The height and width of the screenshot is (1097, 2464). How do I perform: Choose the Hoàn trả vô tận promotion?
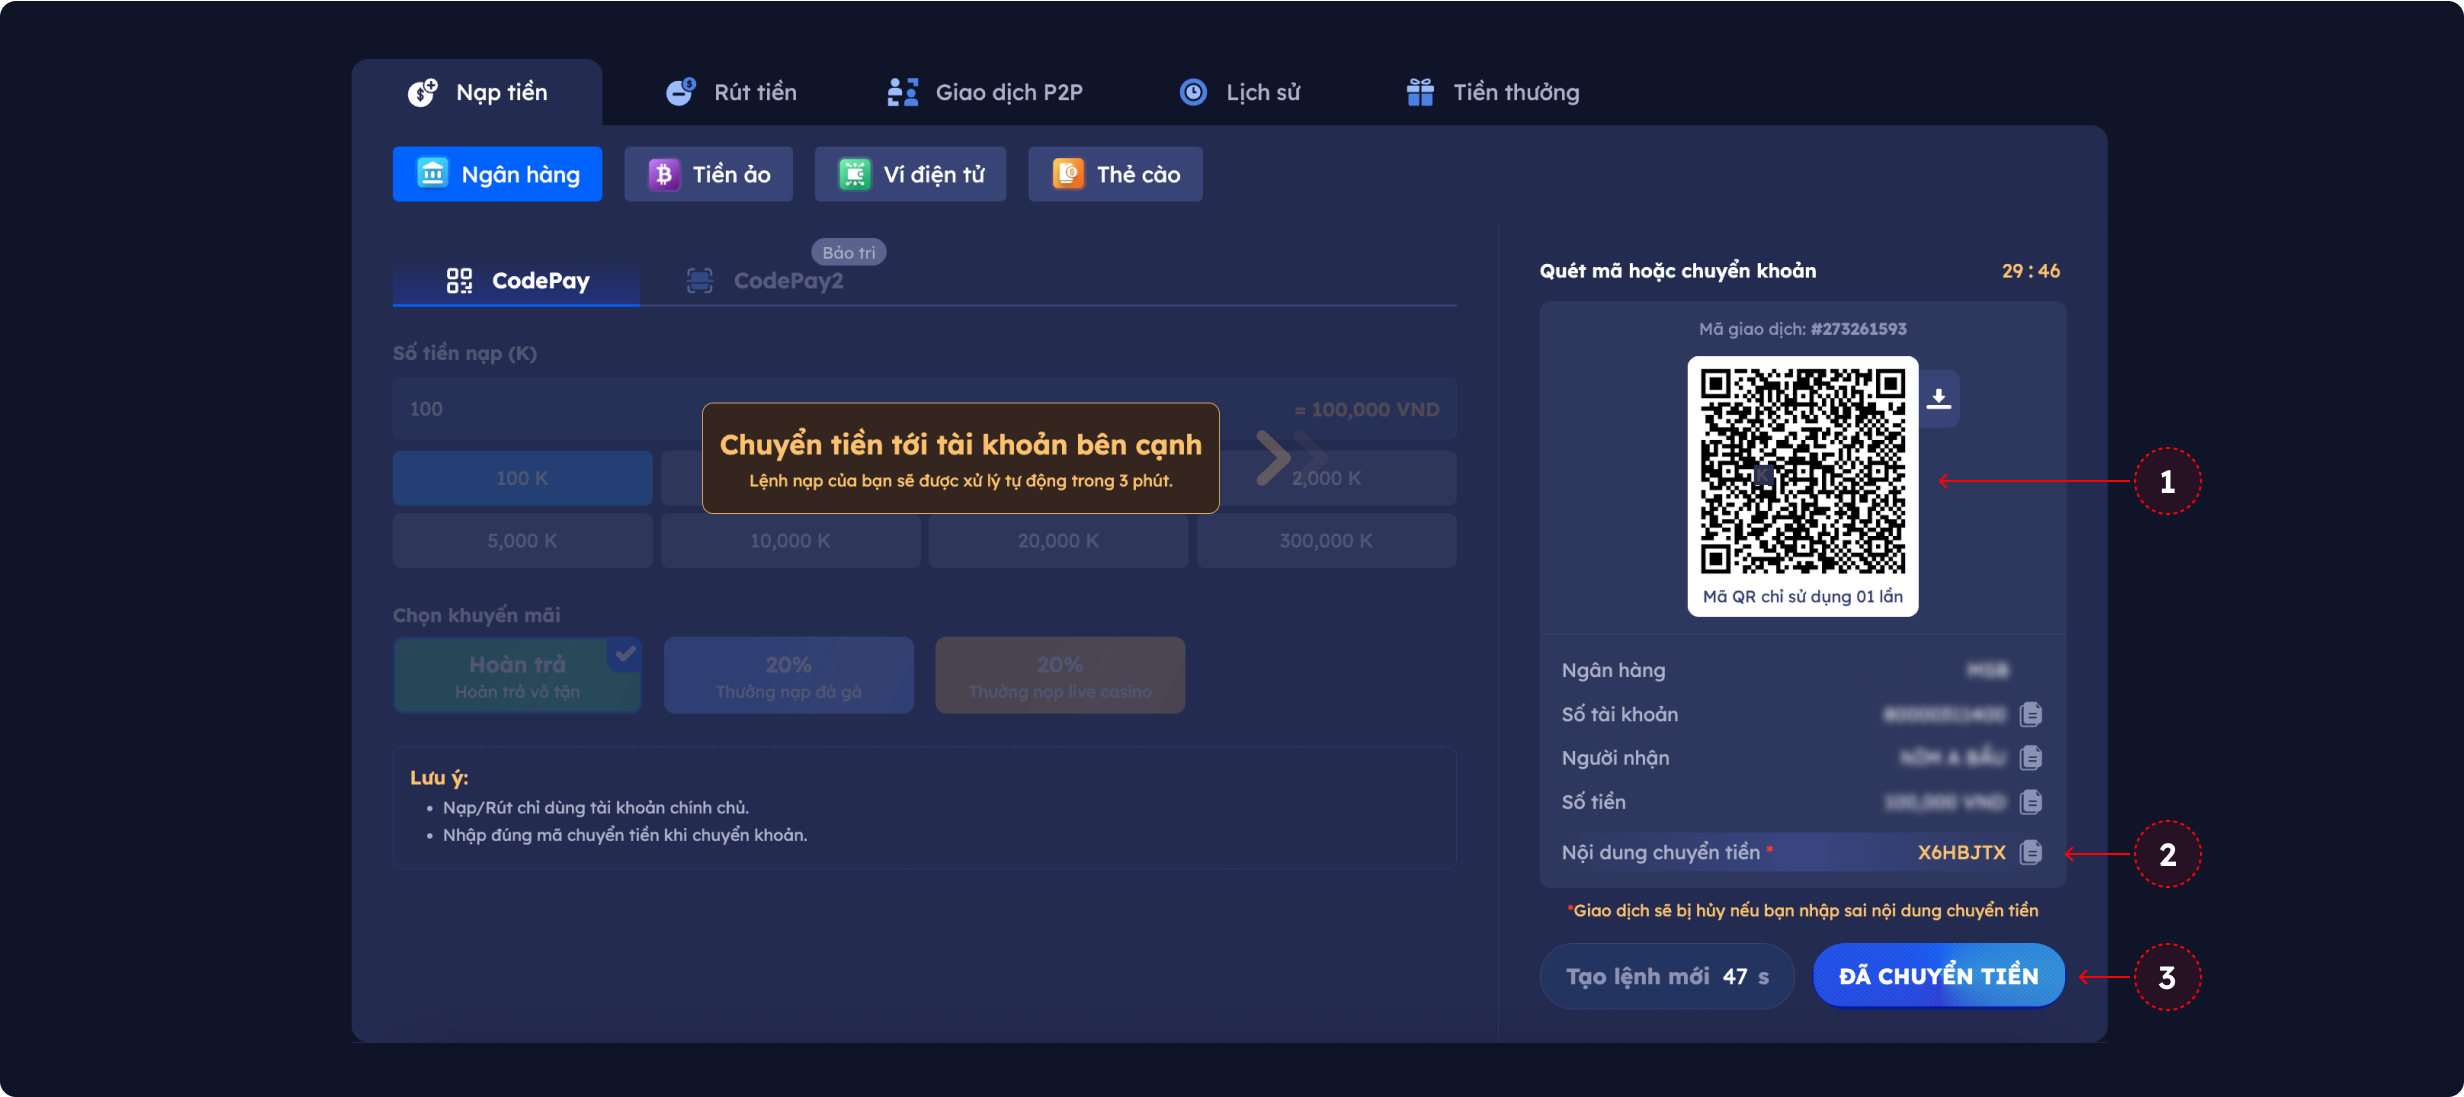click(517, 676)
